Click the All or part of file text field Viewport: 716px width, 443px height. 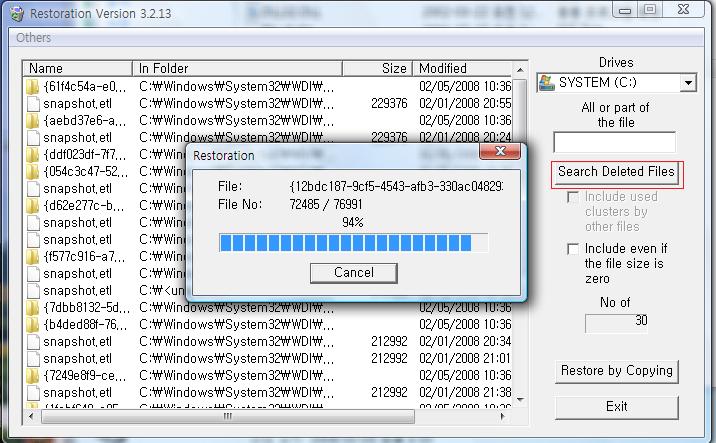click(x=614, y=142)
